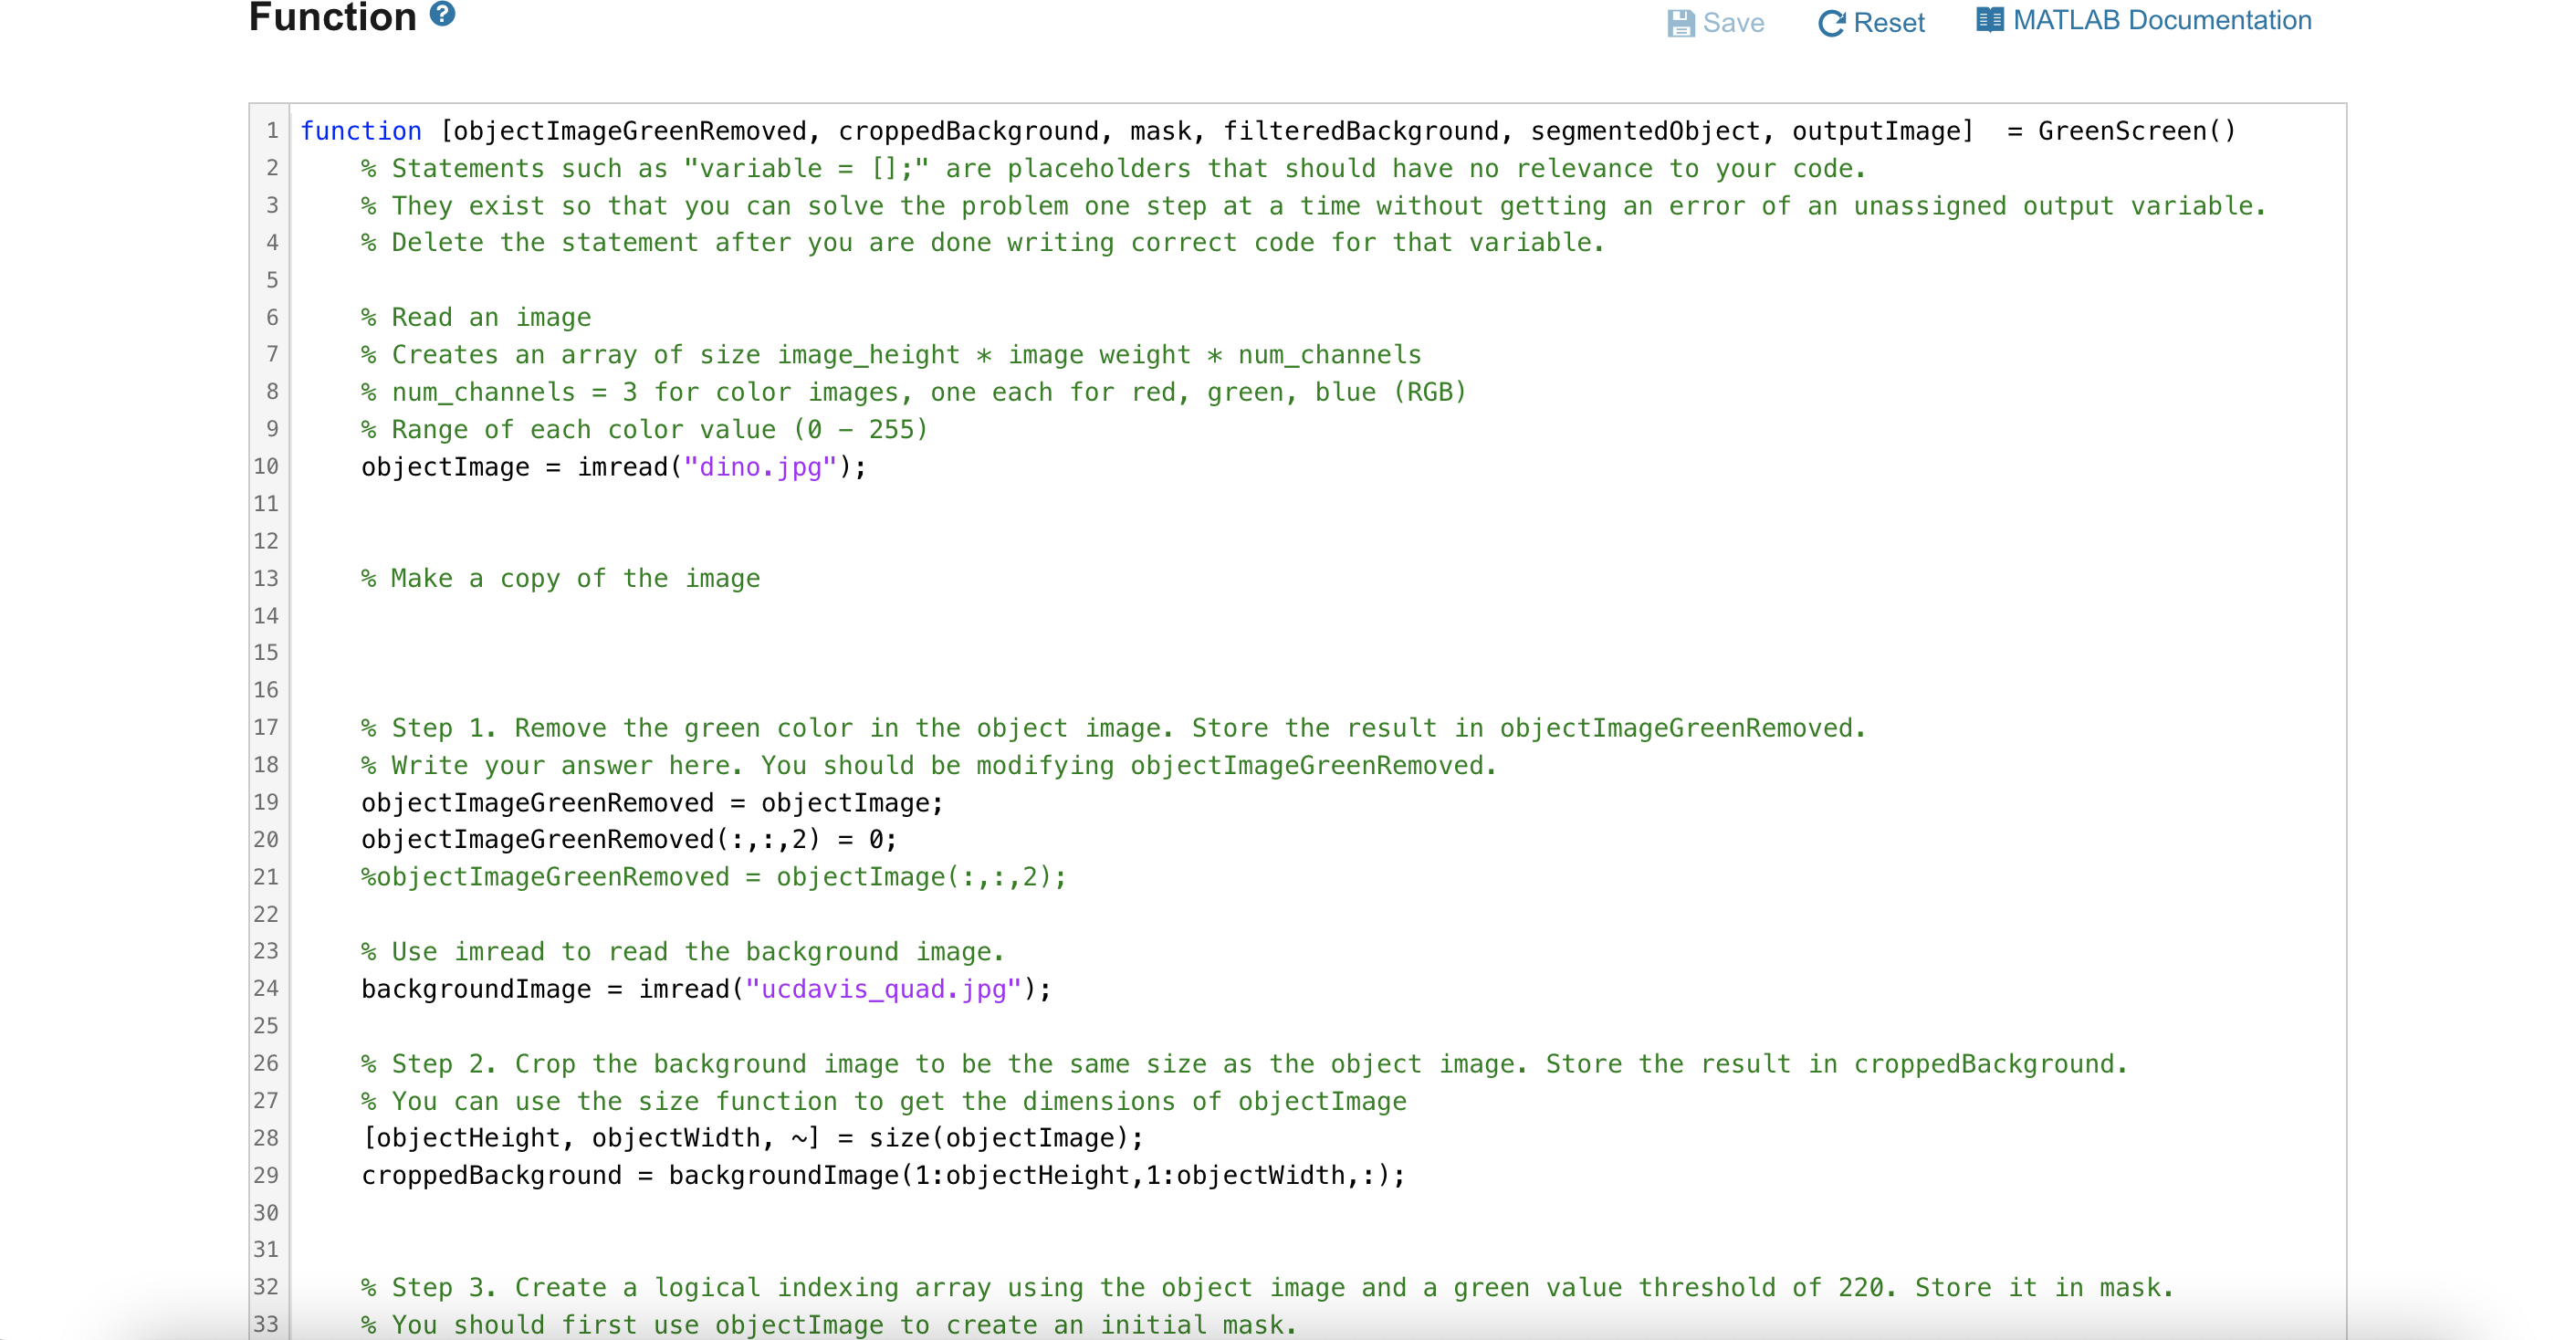Click the croppedBackground assignment on line 29
The image size is (2576, 1340).
tap(880, 1175)
